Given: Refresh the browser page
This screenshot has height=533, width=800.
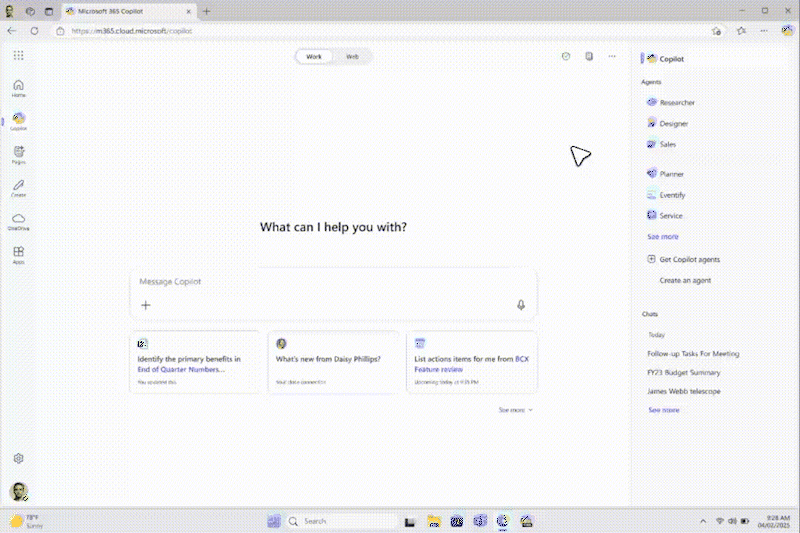Looking at the screenshot, I should click(x=34, y=31).
